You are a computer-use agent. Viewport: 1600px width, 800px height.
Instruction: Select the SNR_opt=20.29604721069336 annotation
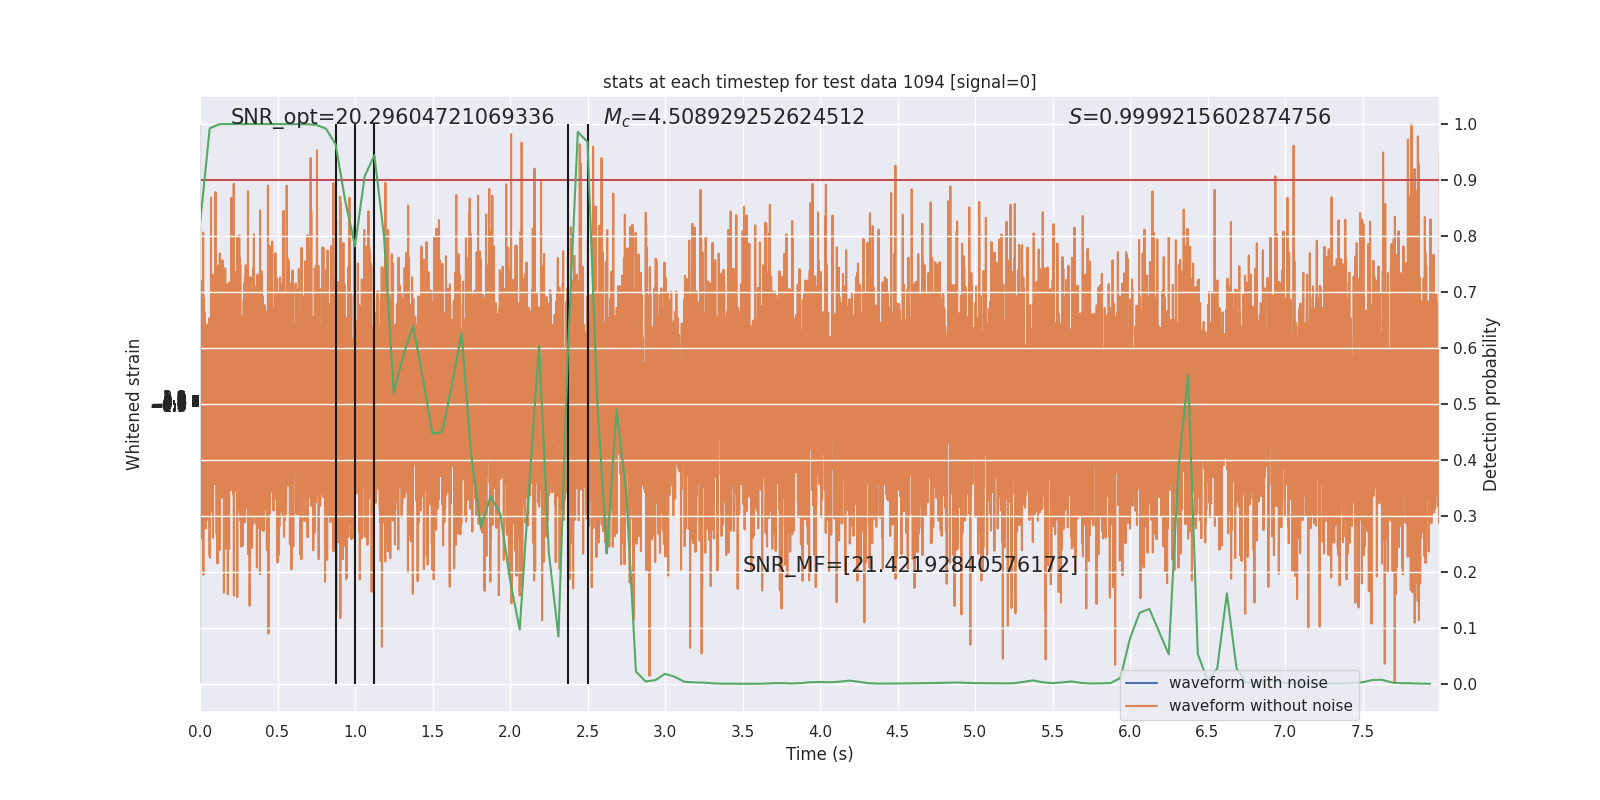[392, 117]
